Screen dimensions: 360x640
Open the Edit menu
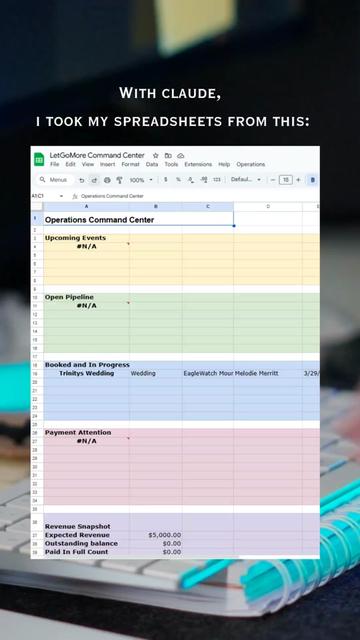pos(70,164)
